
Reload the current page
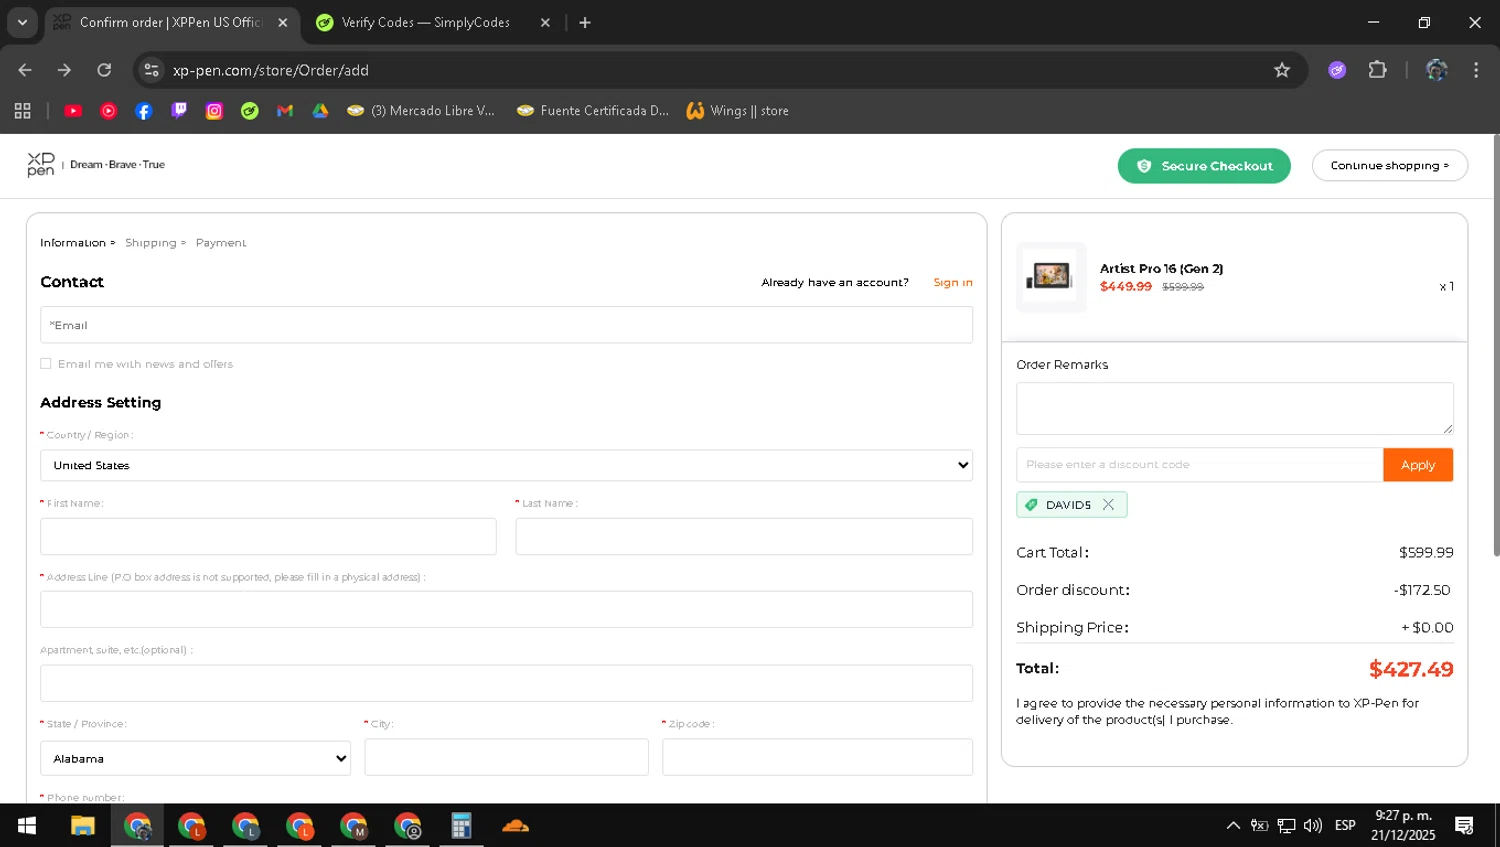(104, 70)
